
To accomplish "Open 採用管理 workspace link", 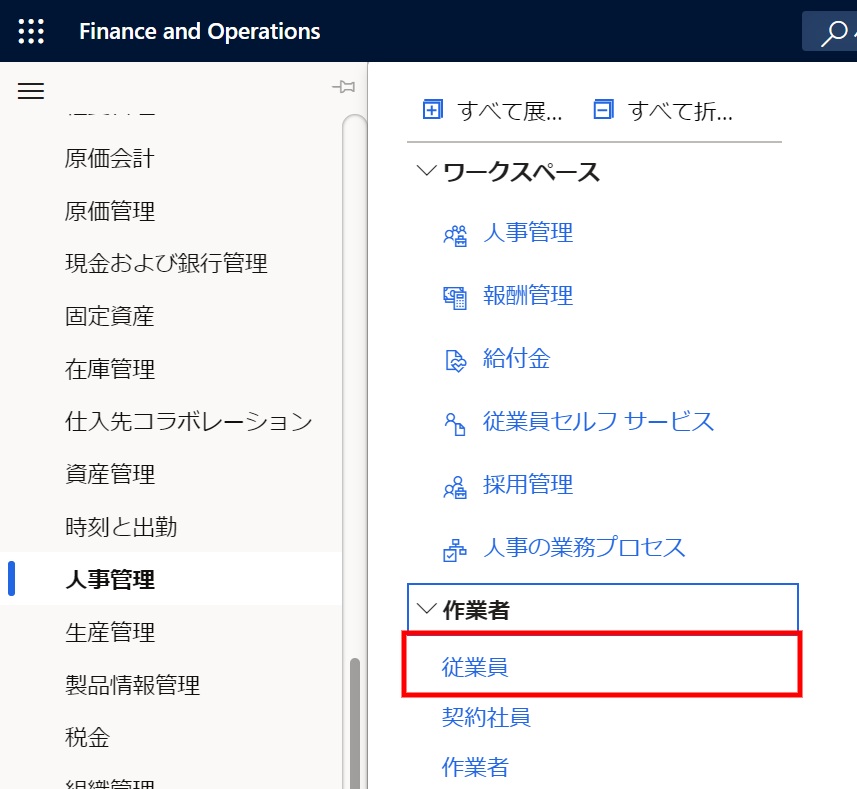I will pos(528,484).
